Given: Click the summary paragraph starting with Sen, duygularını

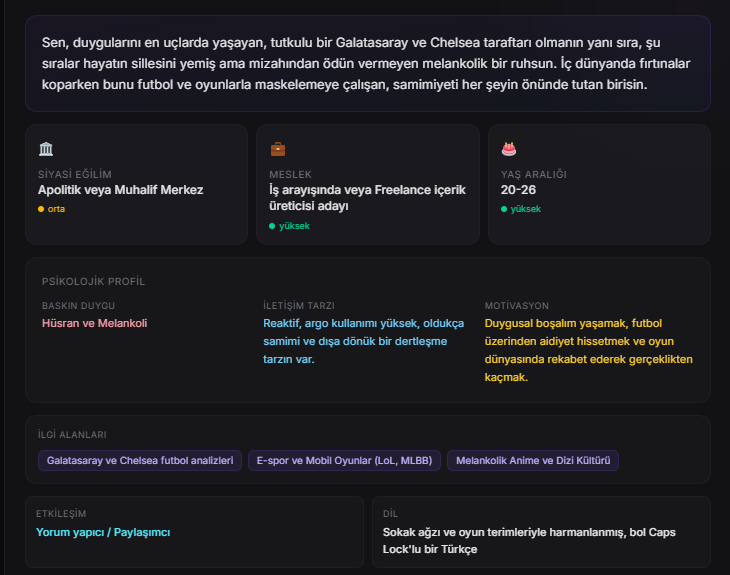Looking at the screenshot, I should tap(366, 63).
